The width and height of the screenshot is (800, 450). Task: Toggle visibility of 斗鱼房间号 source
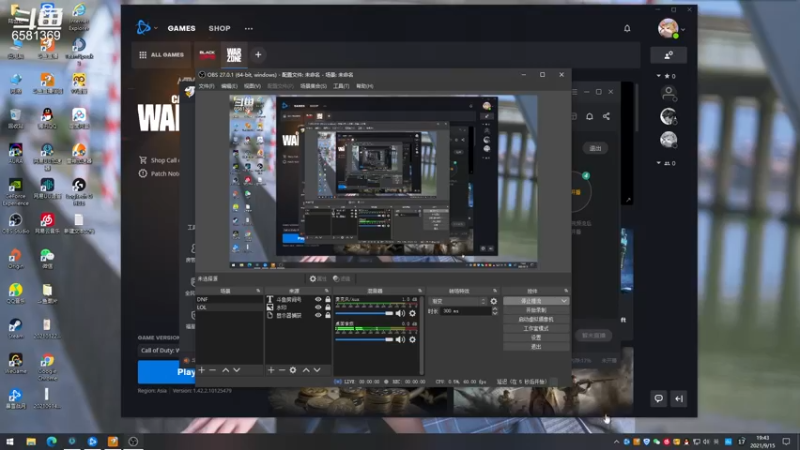click(318, 299)
